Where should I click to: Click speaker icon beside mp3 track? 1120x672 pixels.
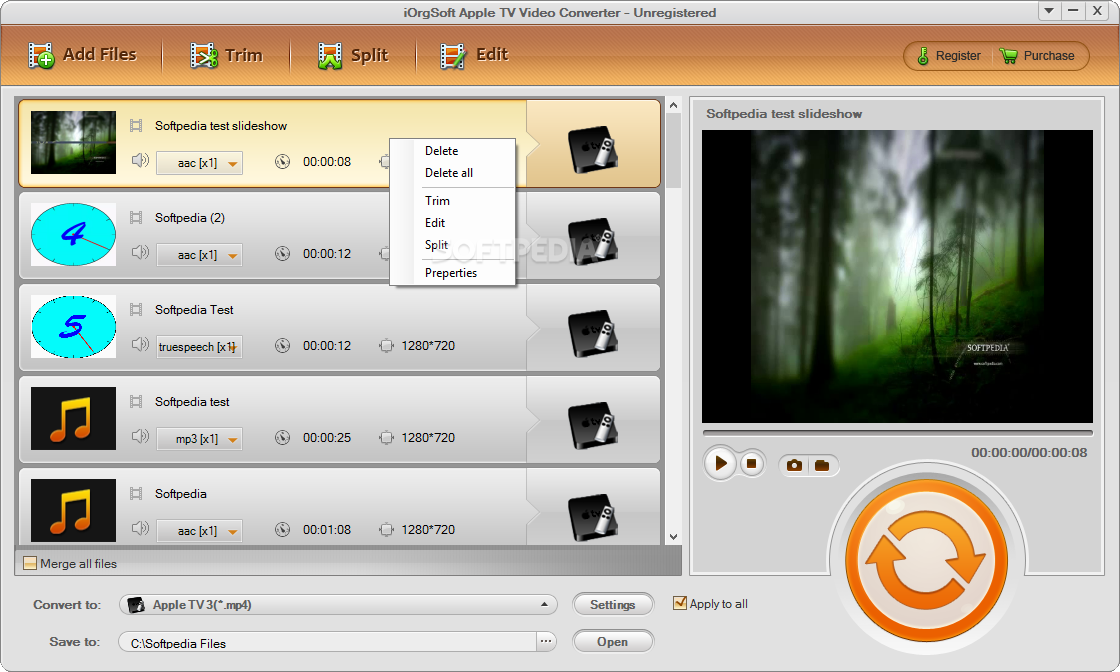coord(140,436)
